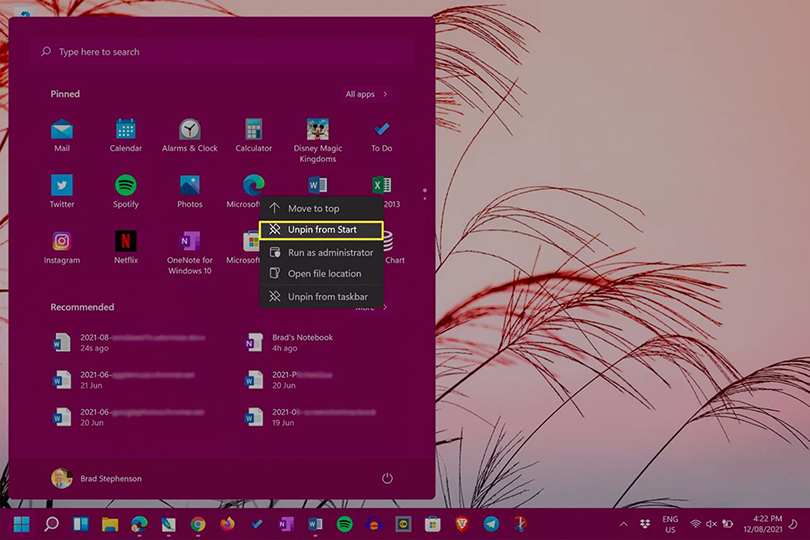This screenshot has width=810, height=540.
Task: Open Firefox from the taskbar
Action: (x=227, y=524)
